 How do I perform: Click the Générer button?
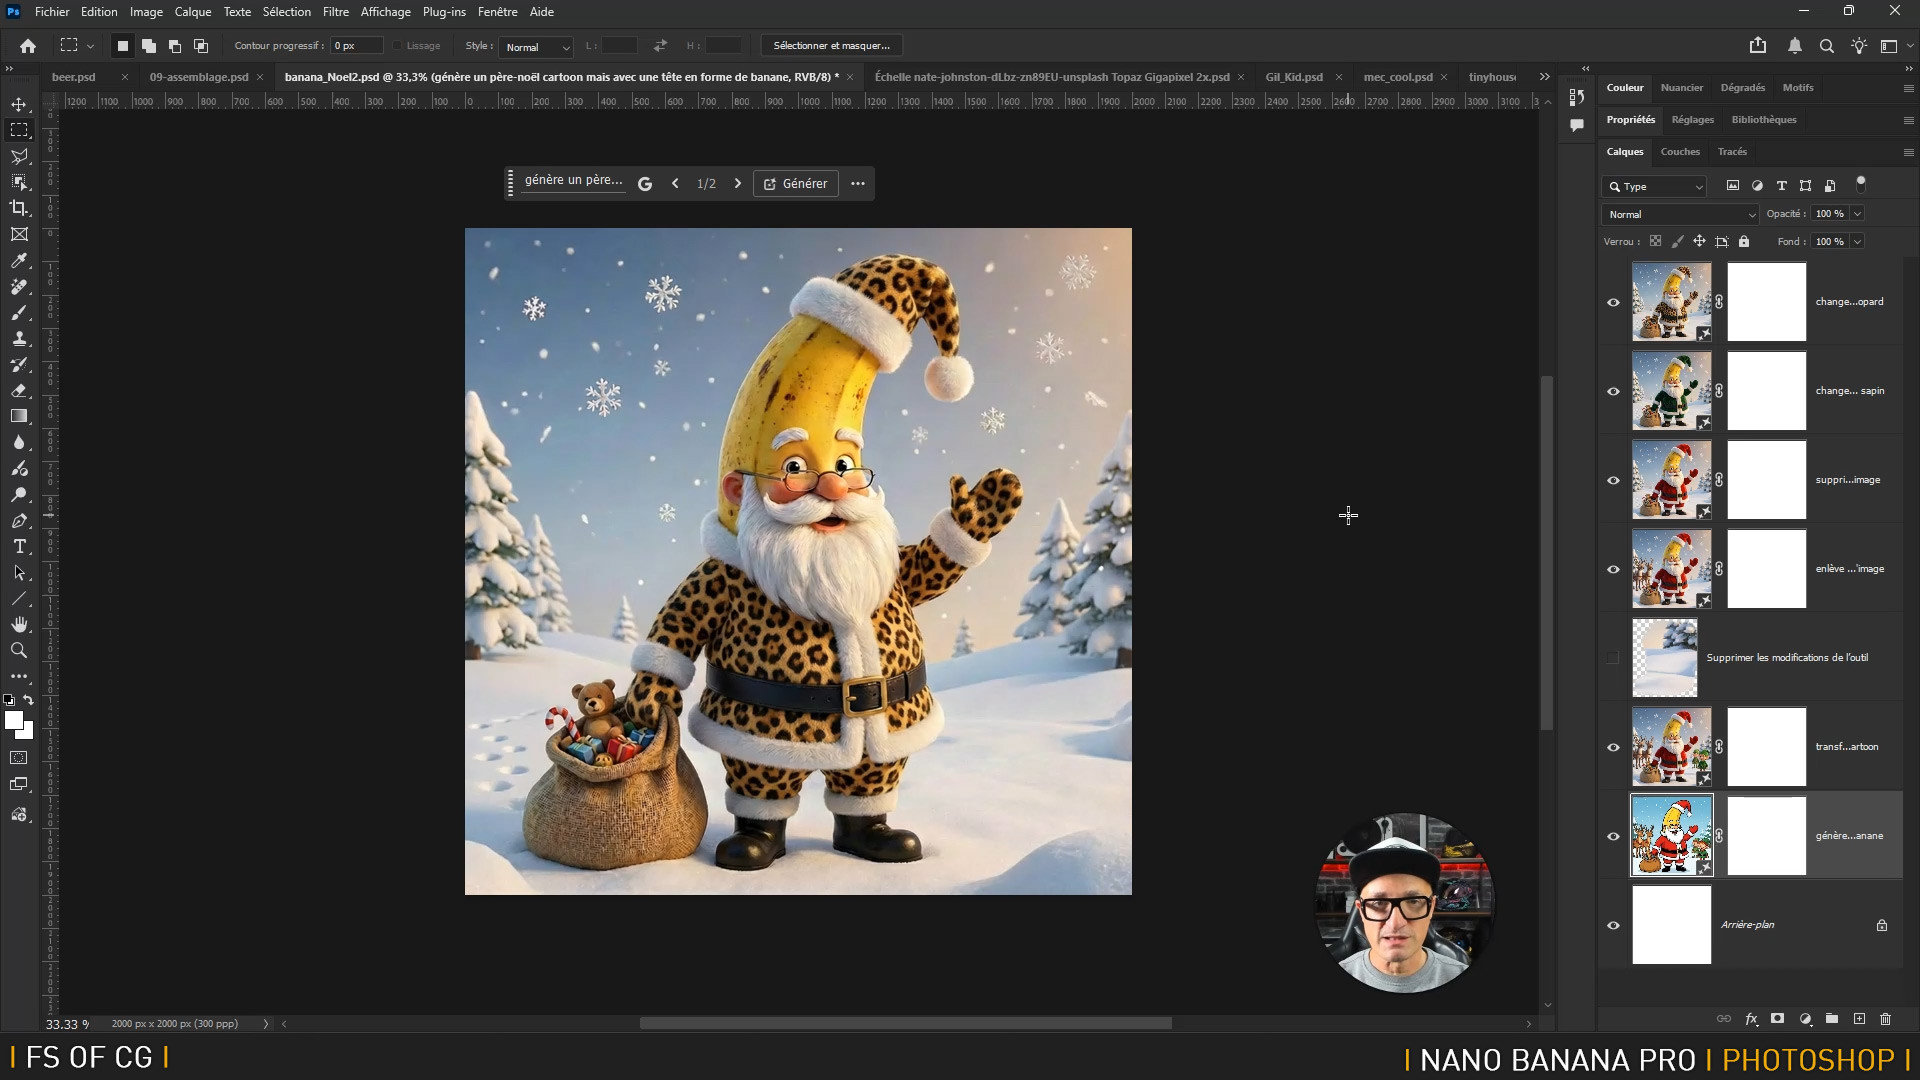[796, 184]
